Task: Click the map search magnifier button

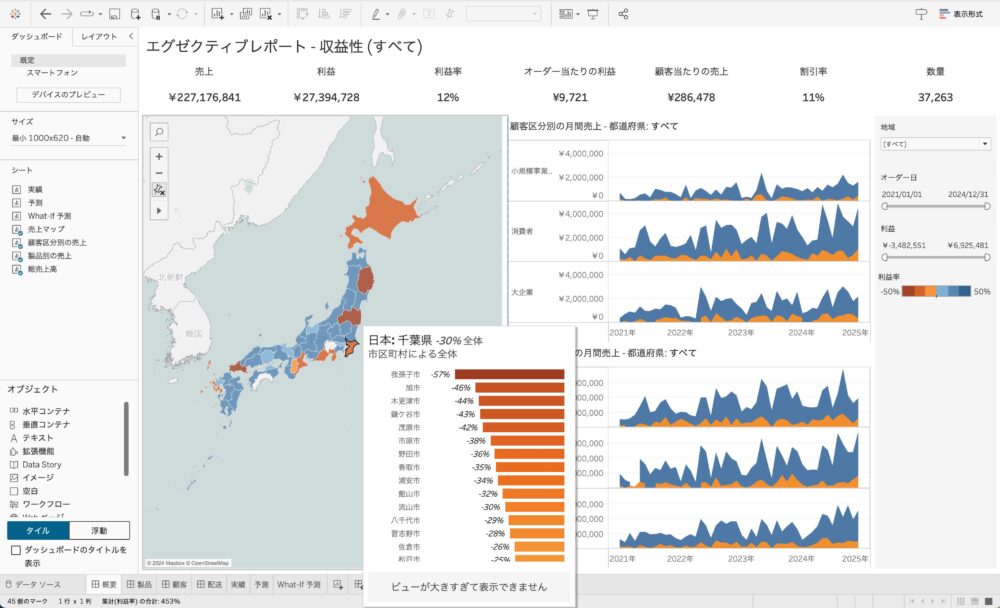Action: (x=159, y=132)
